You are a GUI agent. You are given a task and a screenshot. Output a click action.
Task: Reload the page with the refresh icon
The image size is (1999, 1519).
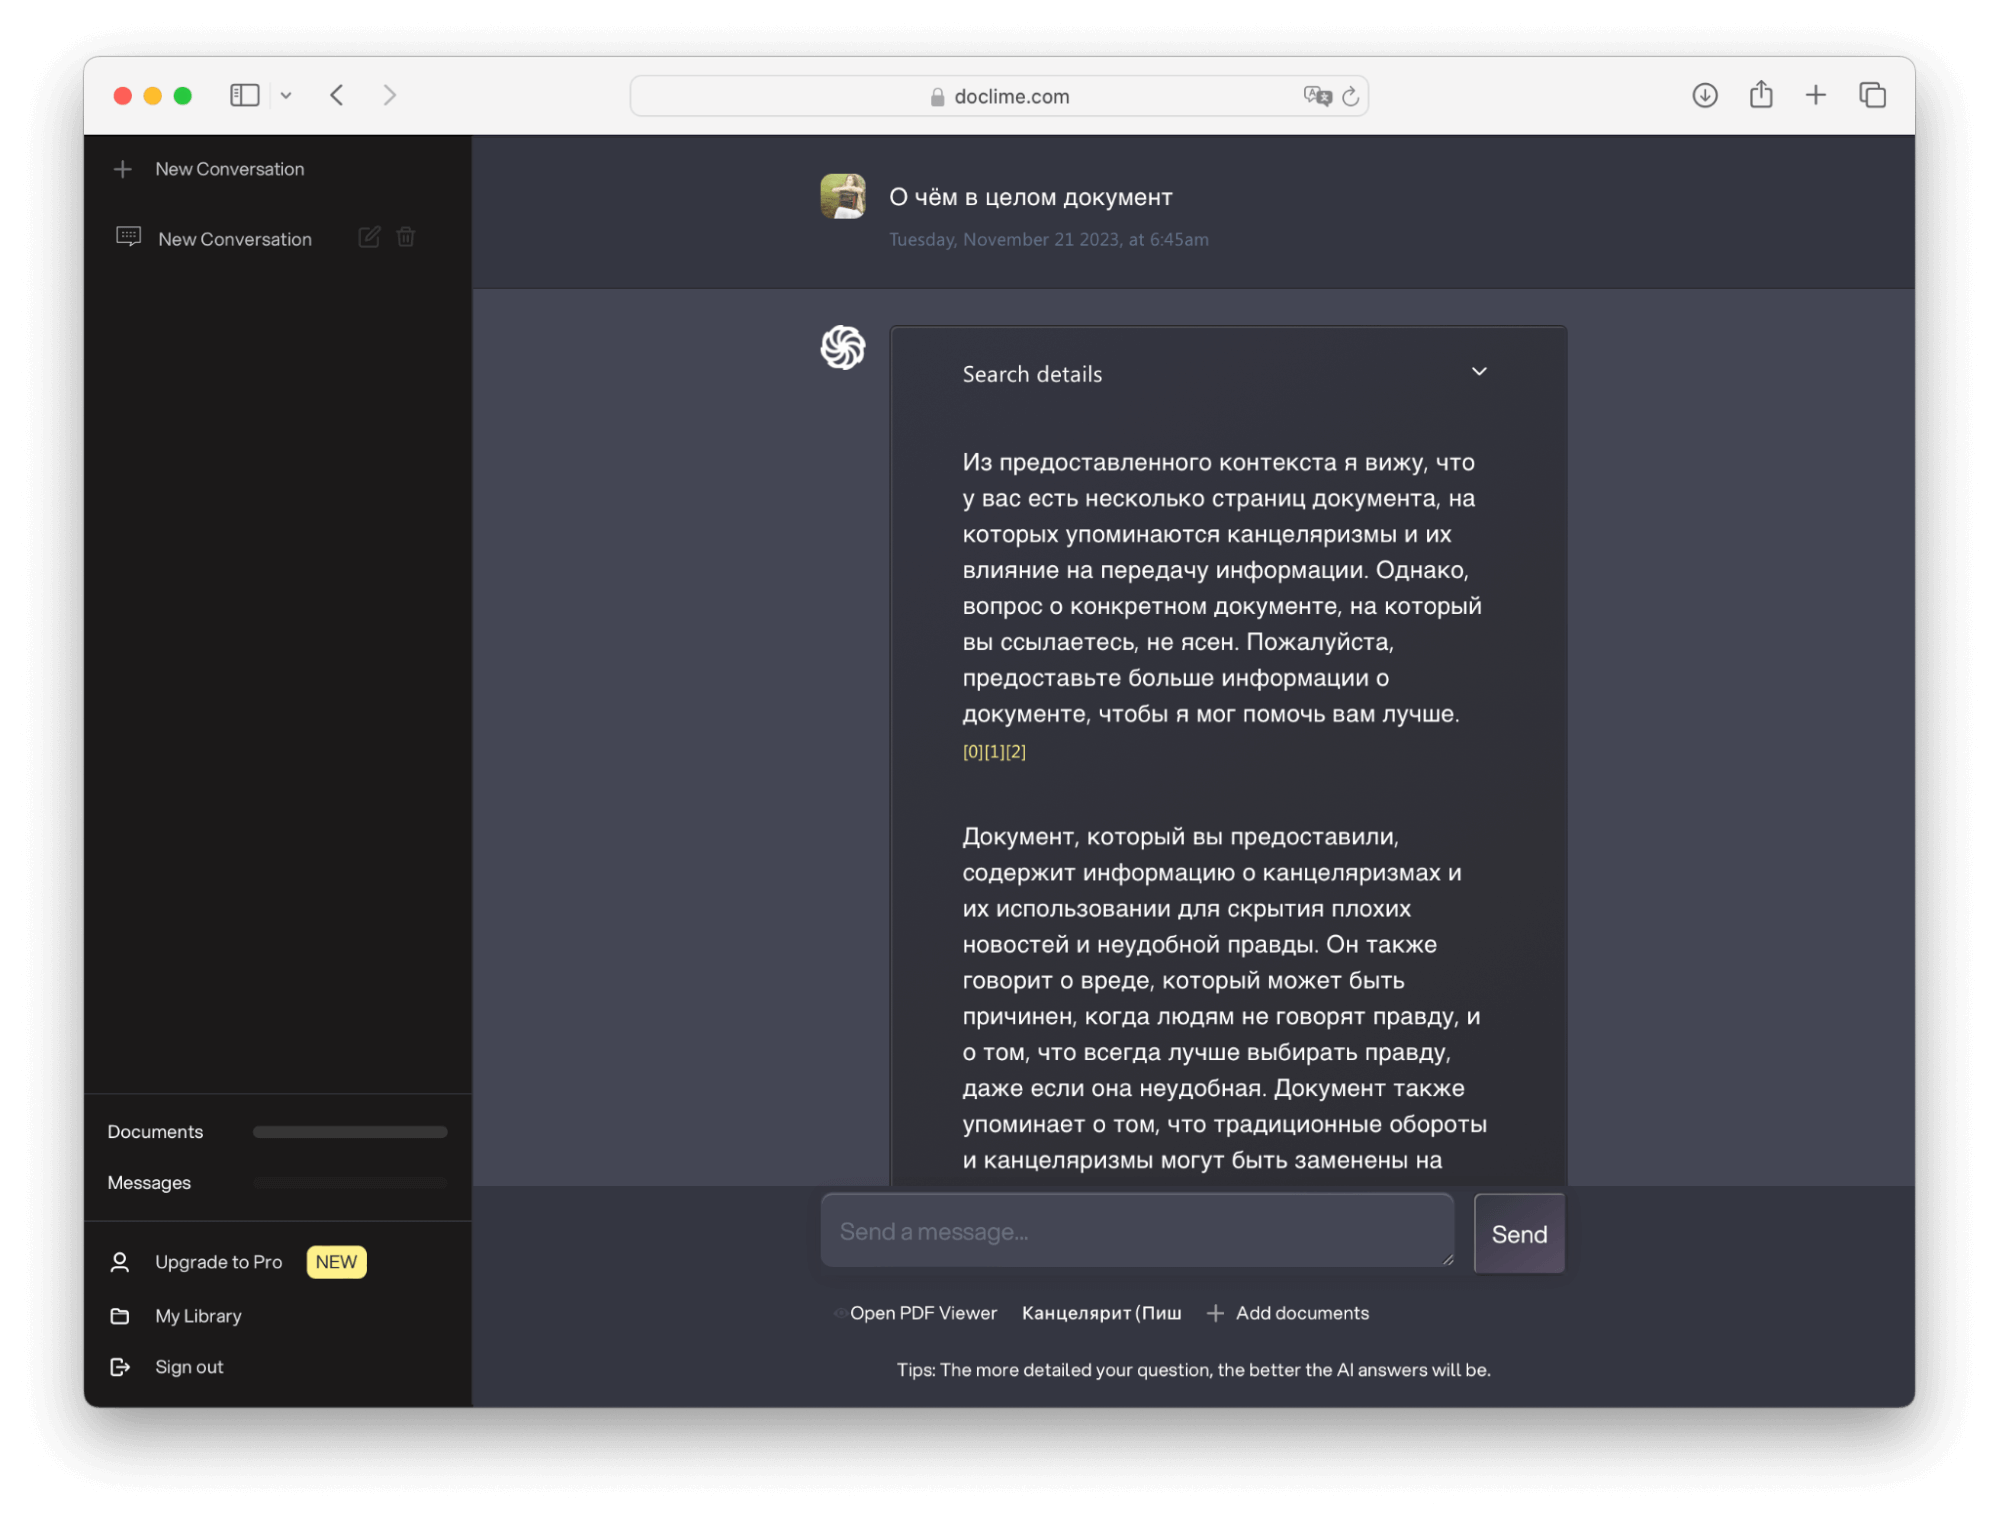click(1351, 96)
